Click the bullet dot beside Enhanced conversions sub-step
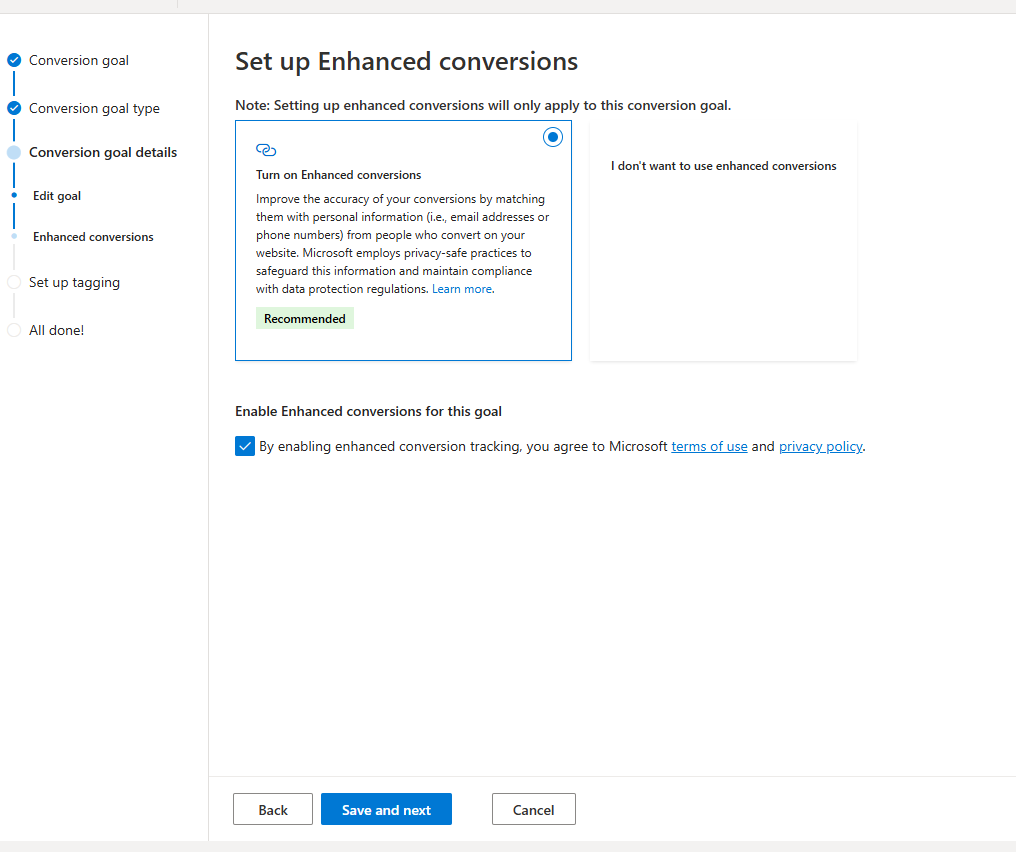This screenshot has width=1016, height=852. (x=14, y=237)
